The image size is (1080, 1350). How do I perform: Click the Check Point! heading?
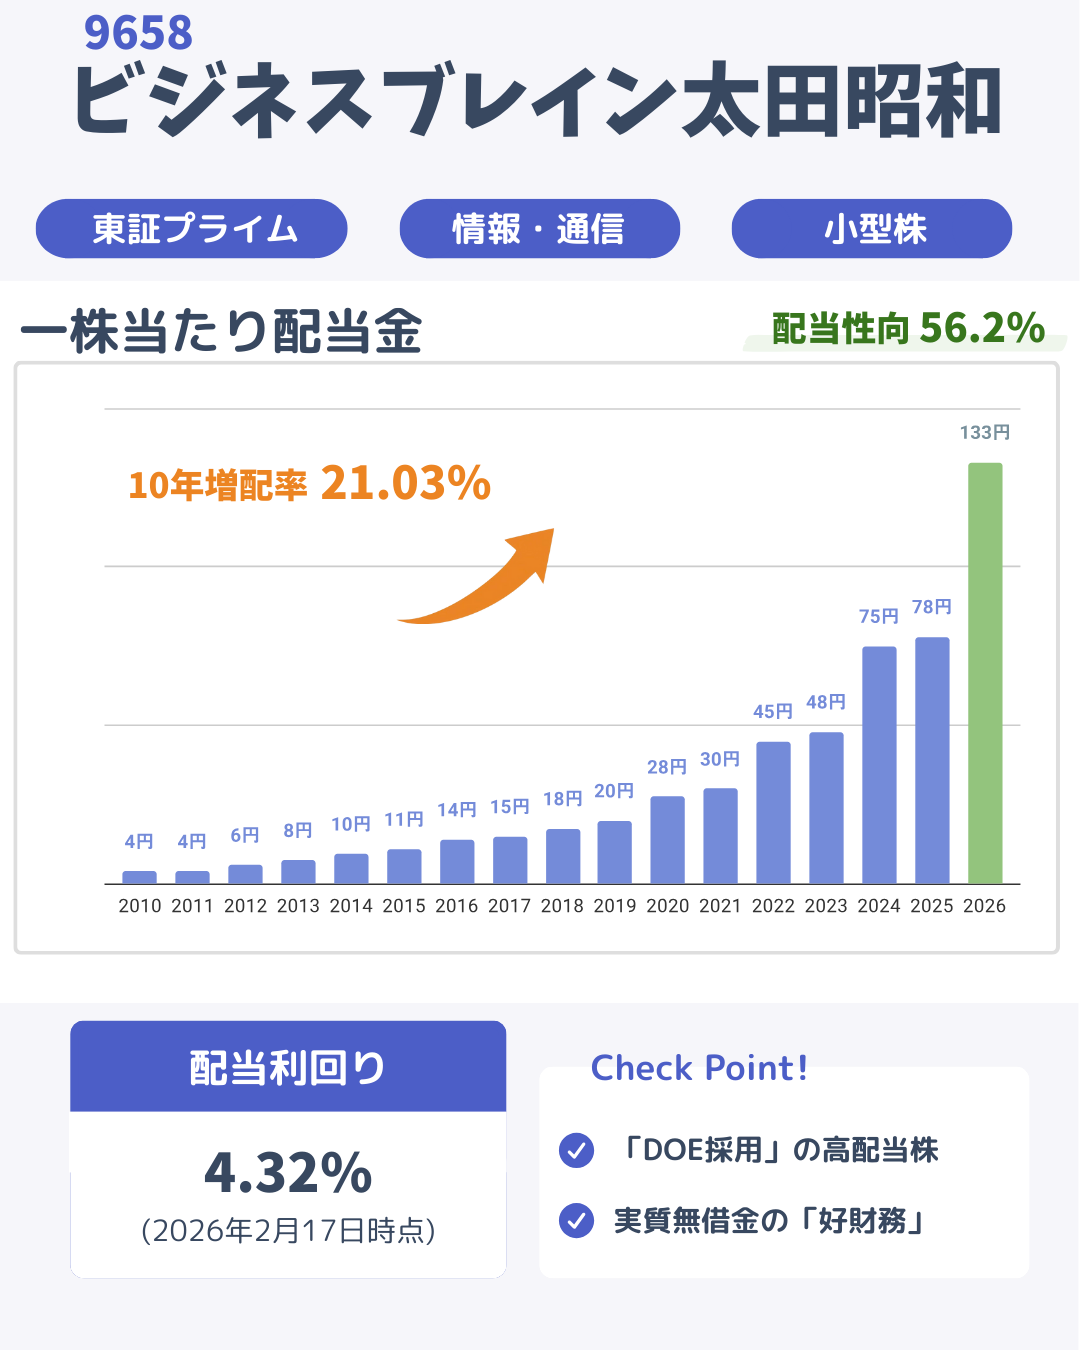point(699,1068)
